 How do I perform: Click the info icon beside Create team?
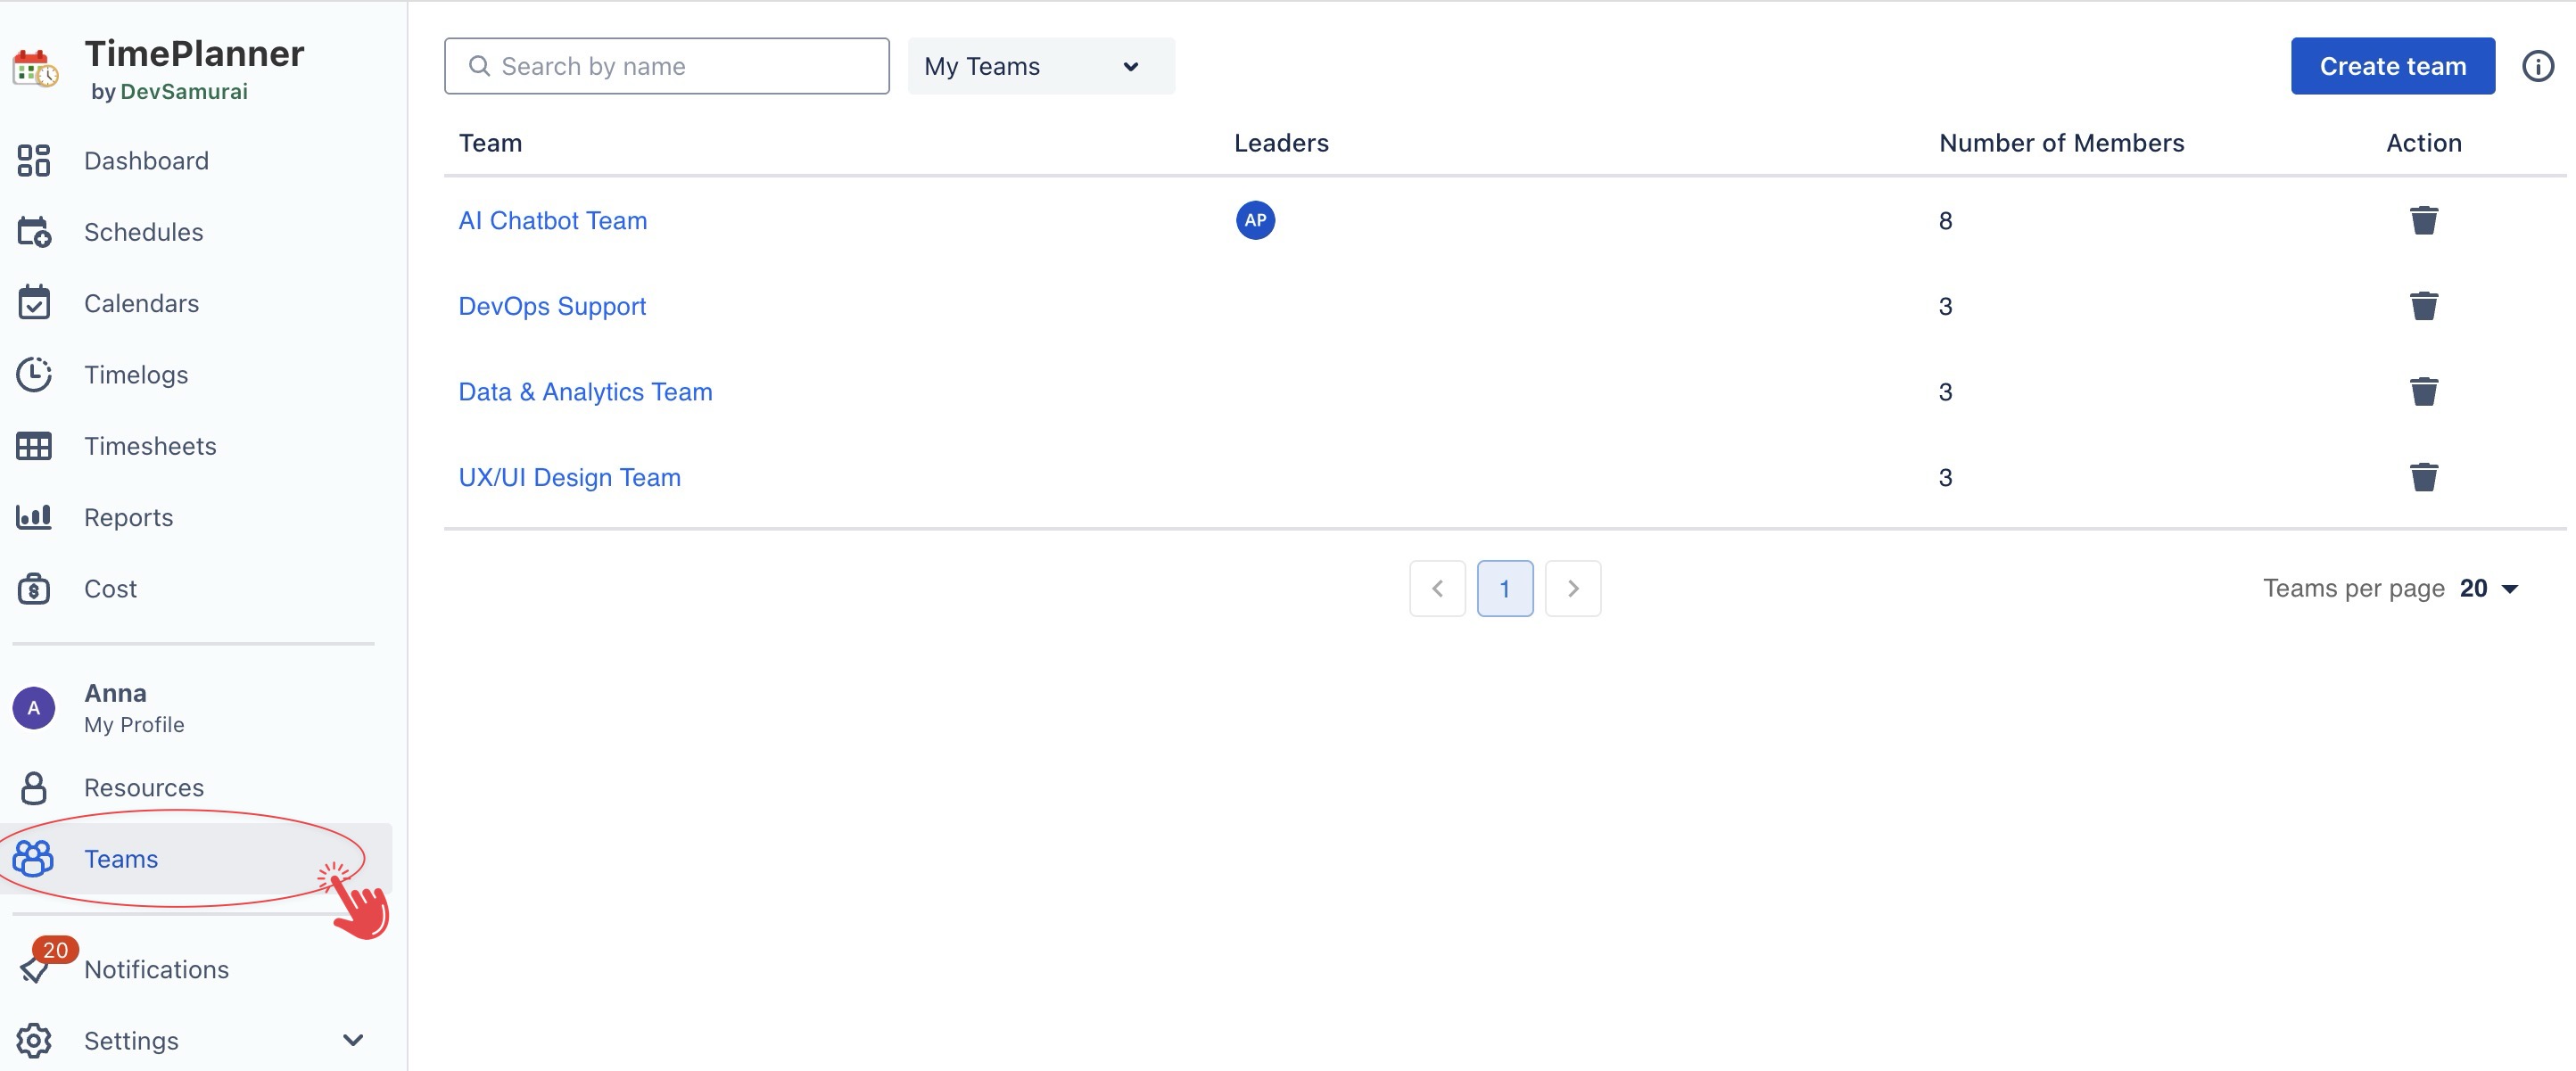pos(2537,66)
